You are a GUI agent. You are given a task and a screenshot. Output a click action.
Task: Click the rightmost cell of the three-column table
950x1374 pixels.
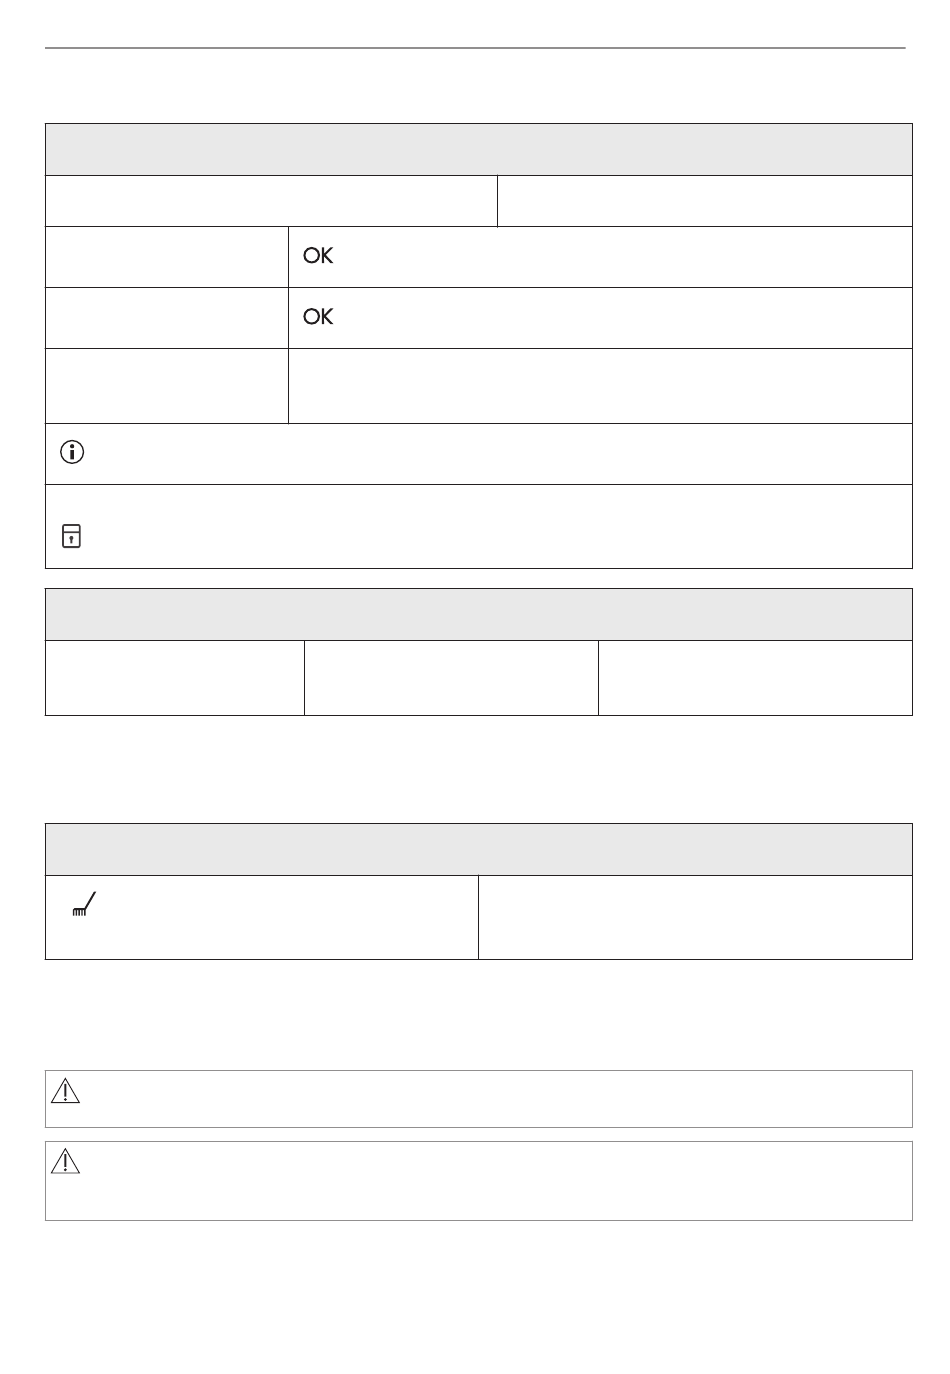tap(755, 678)
